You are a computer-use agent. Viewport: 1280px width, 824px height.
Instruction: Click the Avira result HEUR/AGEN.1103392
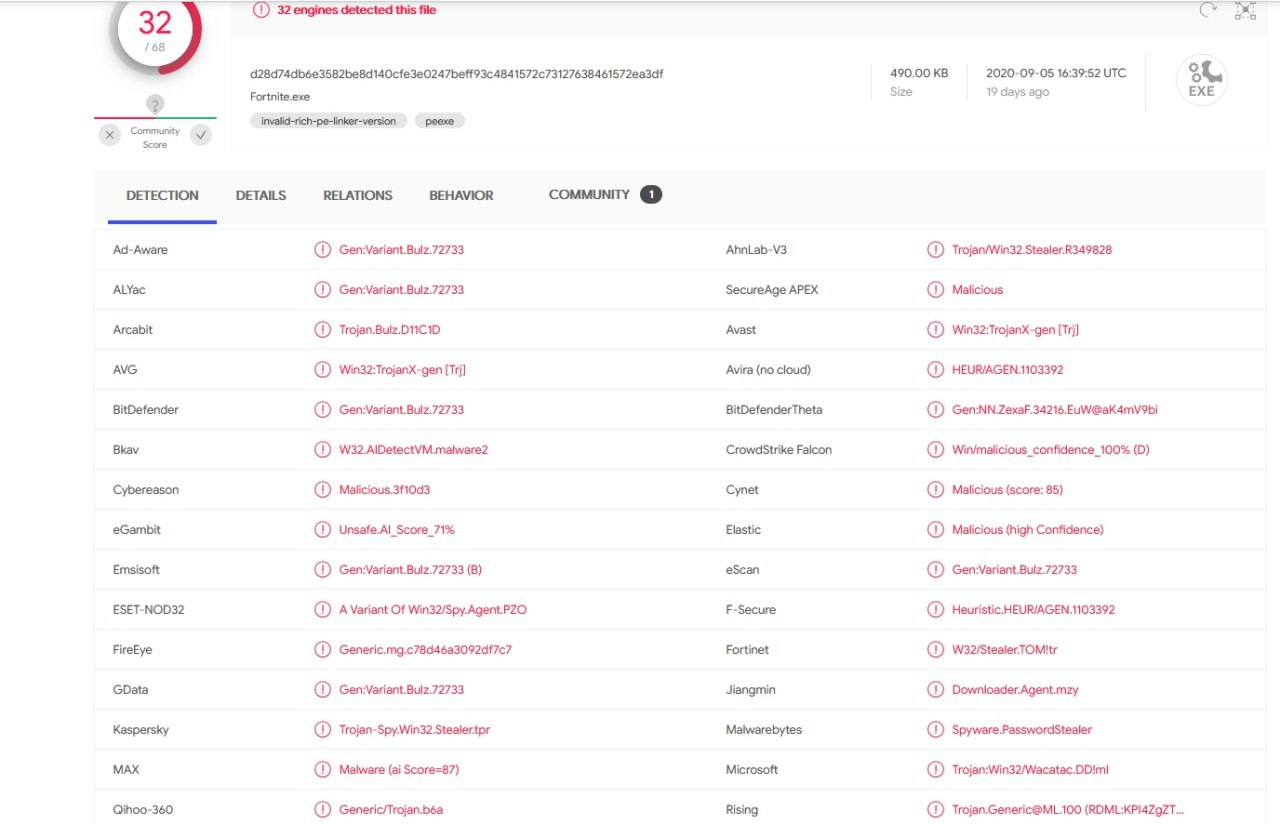coord(1008,370)
